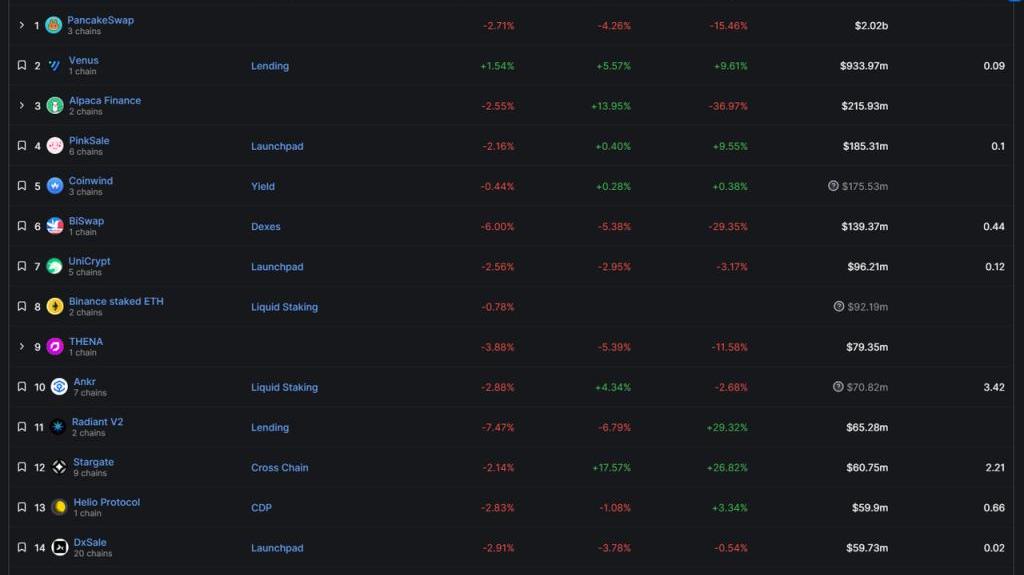Open the Radiant V2 protocol page
The width and height of the screenshot is (1024, 575).
[97, 422]
